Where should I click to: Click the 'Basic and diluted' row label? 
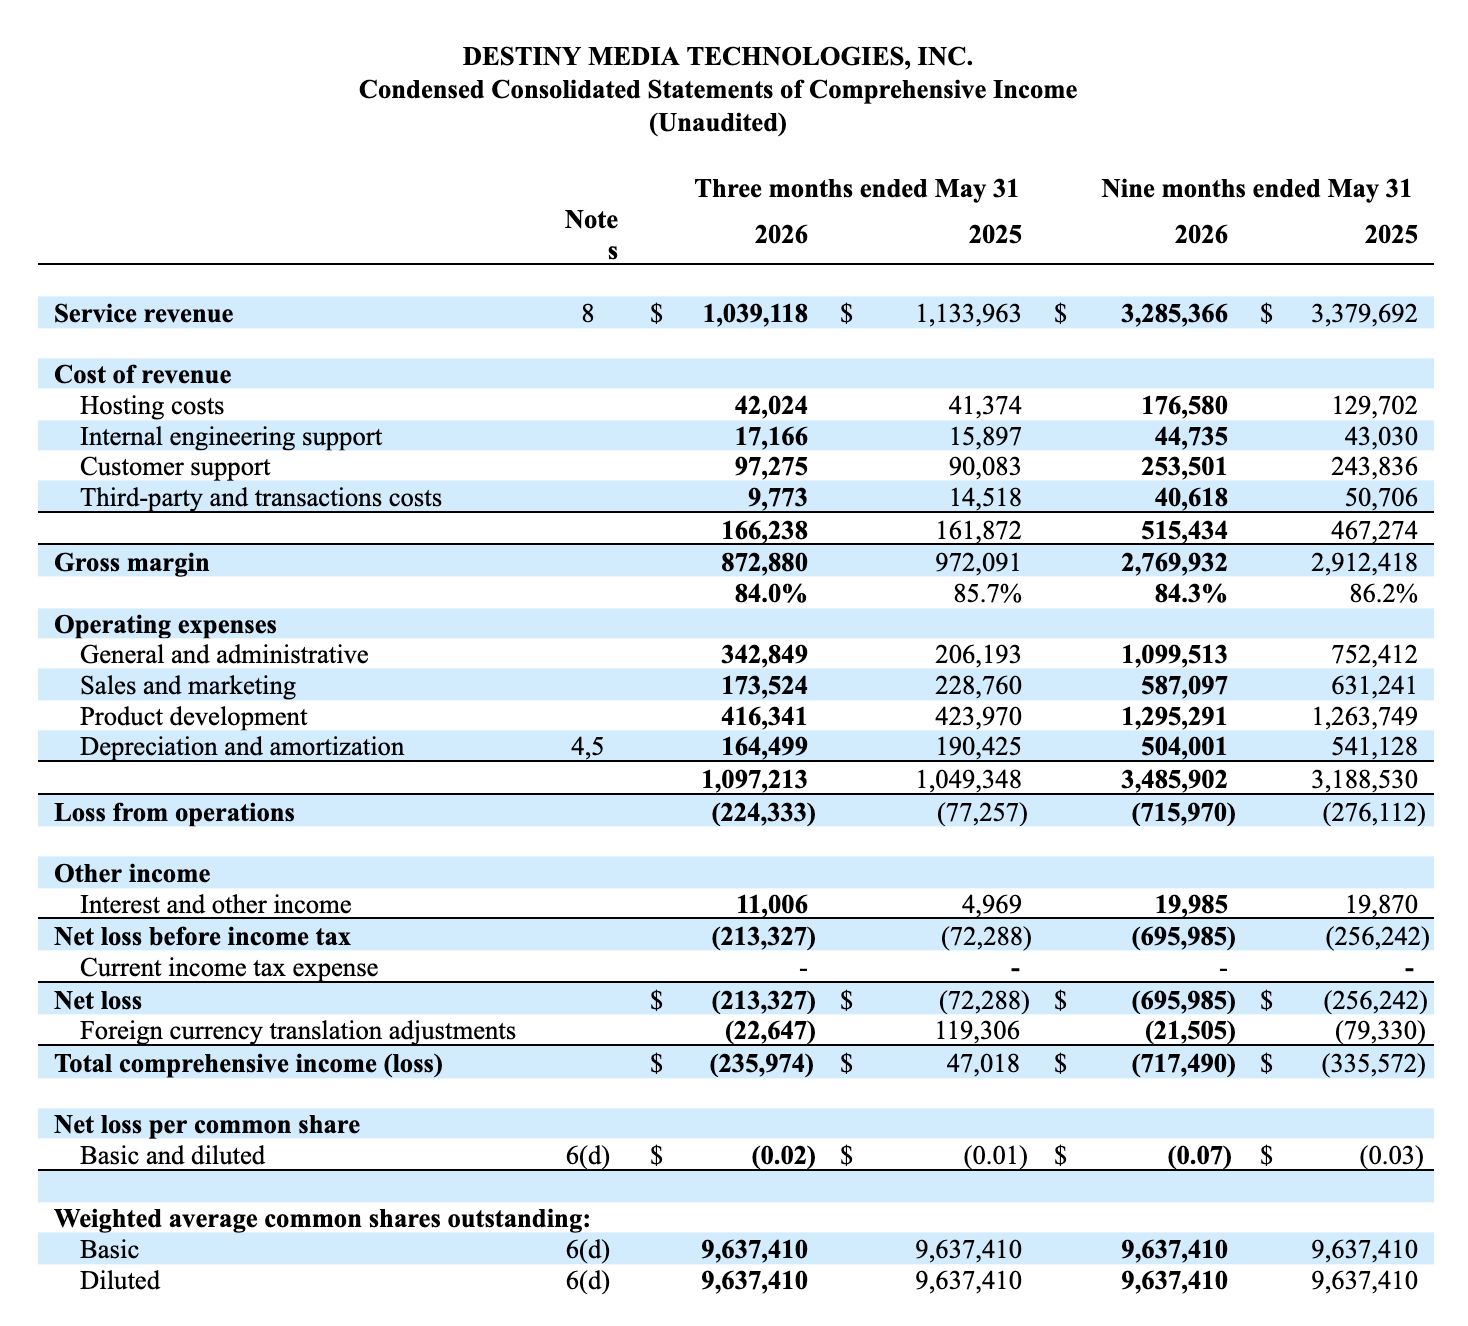tap(173, 1156)
